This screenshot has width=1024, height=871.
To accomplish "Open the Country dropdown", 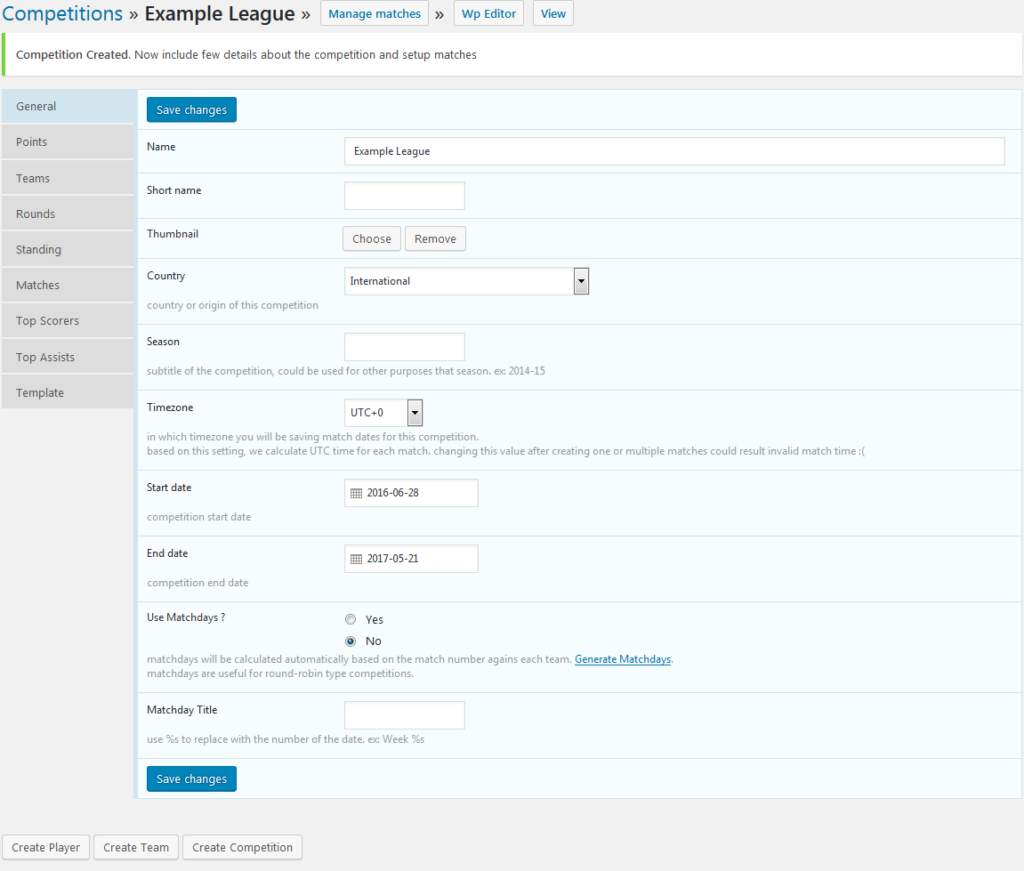I will tap(466, 281).
